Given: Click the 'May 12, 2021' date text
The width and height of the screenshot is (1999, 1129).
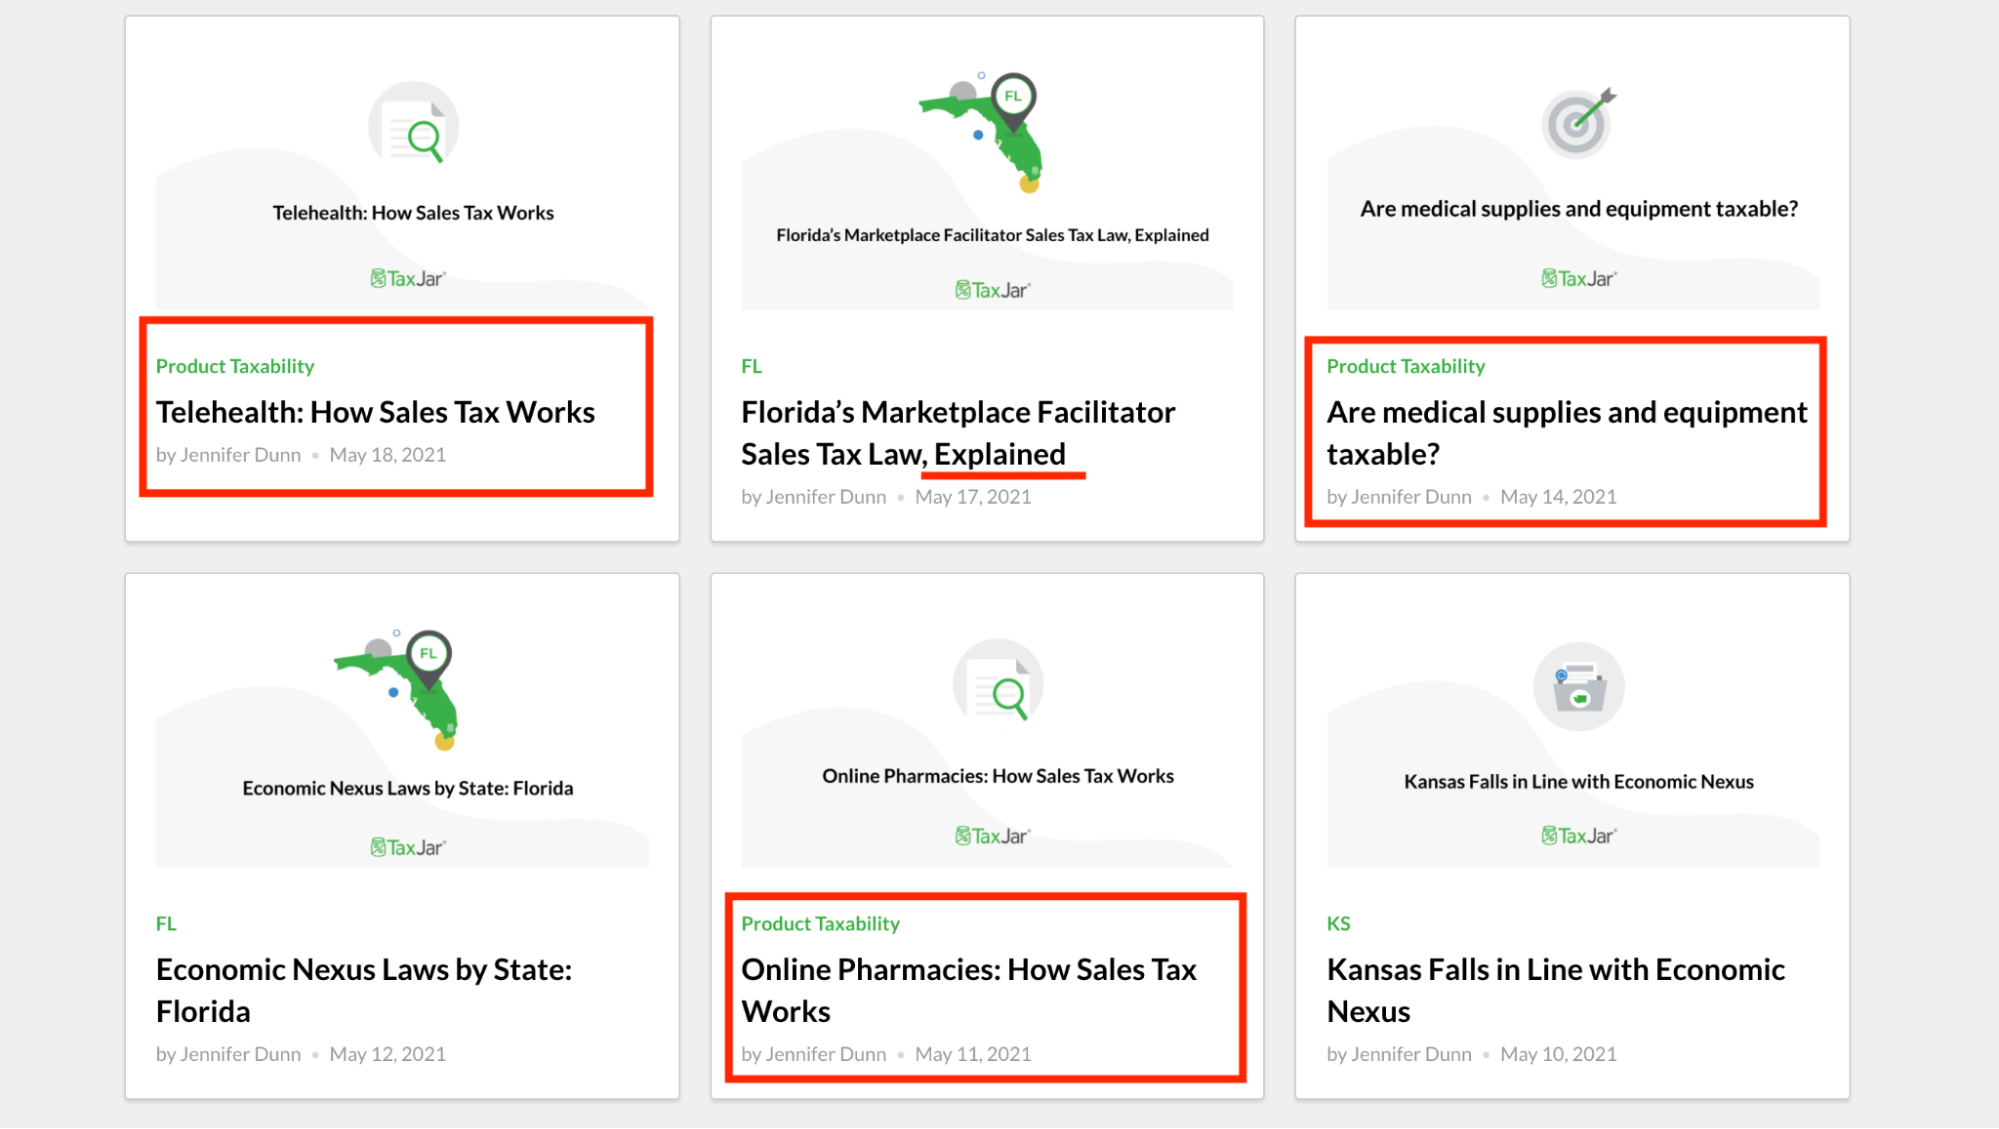Looking at the screenshot, I should click(388, 1054).
